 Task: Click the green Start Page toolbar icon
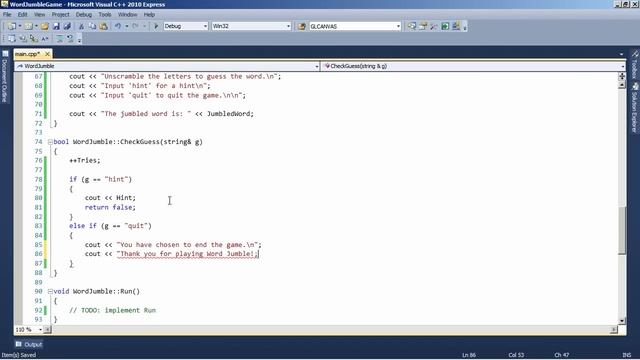pos(445,26)
